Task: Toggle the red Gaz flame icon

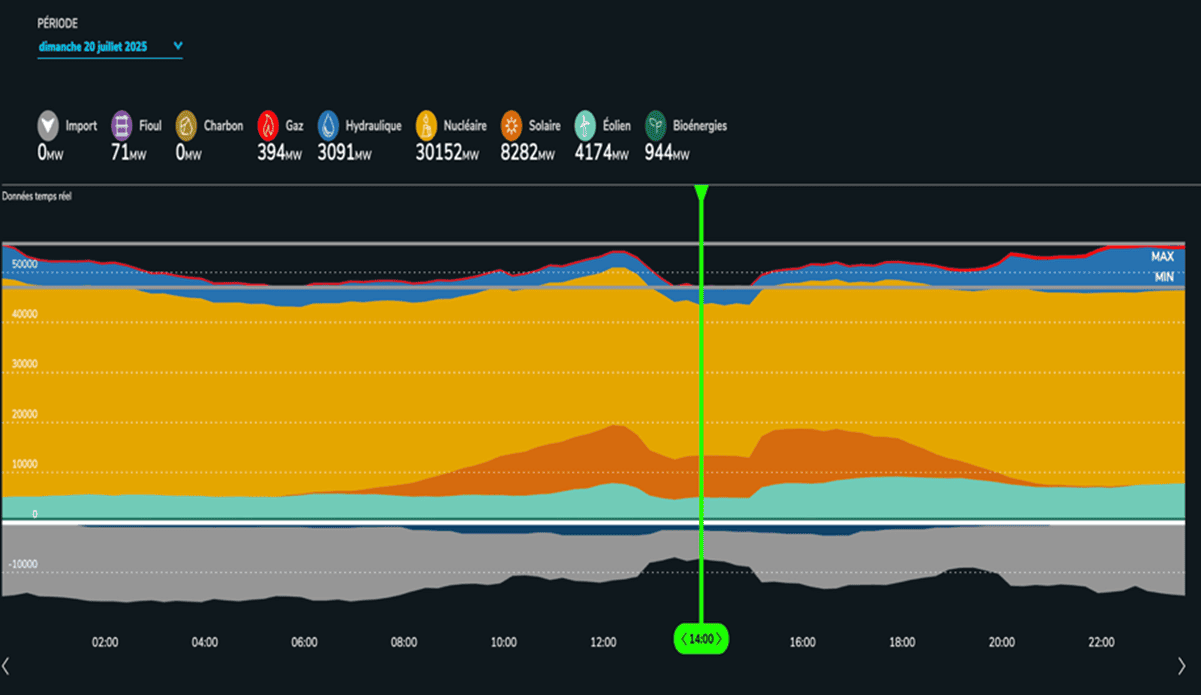Action: coord(268,126)
